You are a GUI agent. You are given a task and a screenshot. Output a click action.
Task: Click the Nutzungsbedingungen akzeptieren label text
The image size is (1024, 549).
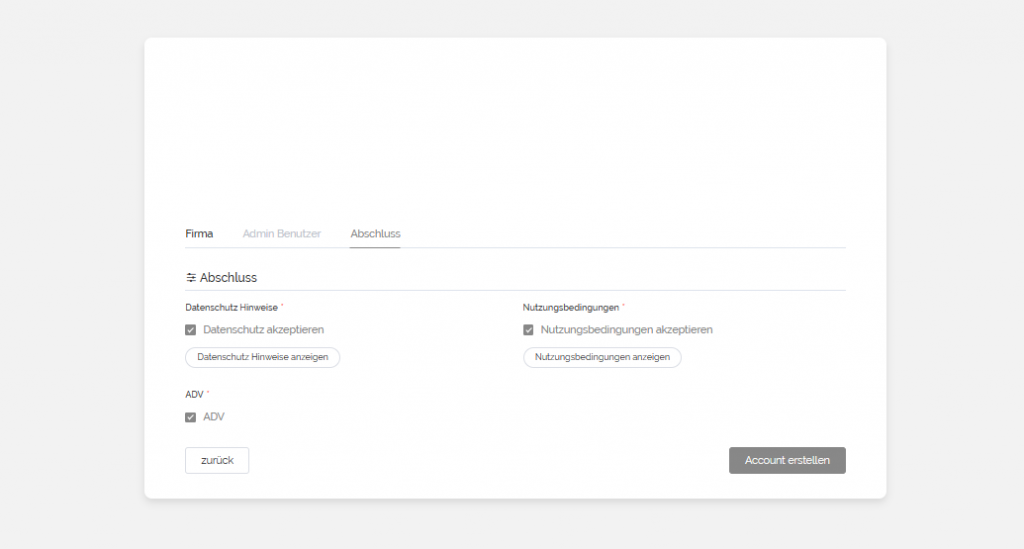[626, 329]
